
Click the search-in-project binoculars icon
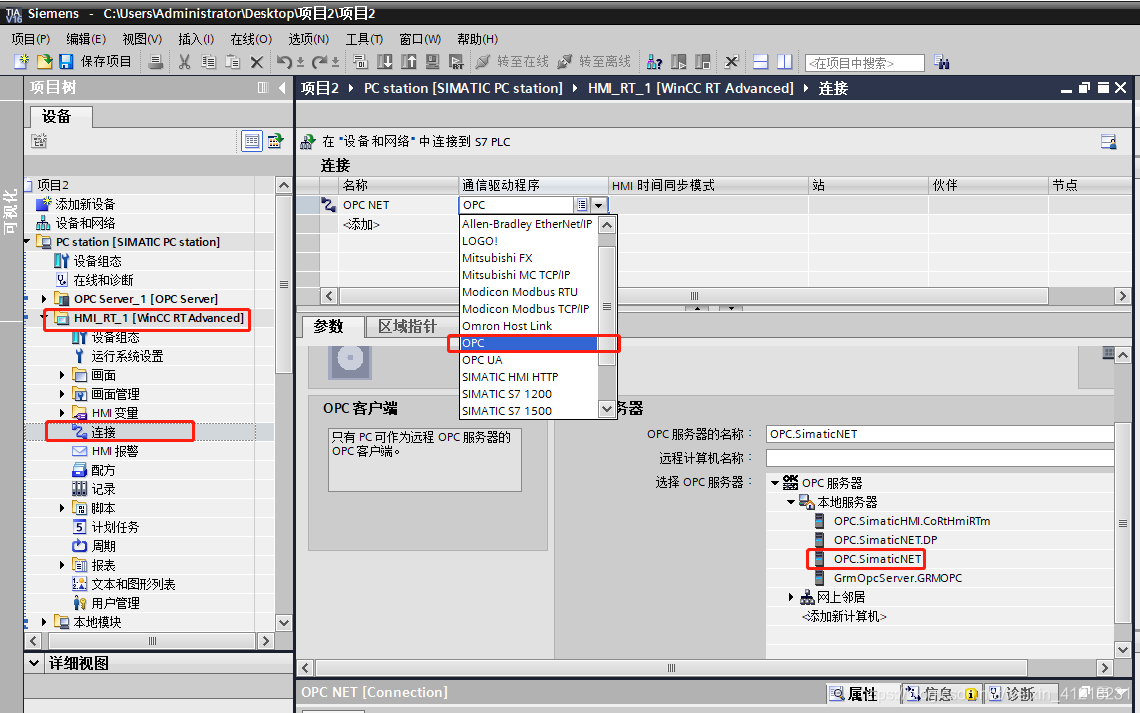pyautogui.click(x=942, y=63)
